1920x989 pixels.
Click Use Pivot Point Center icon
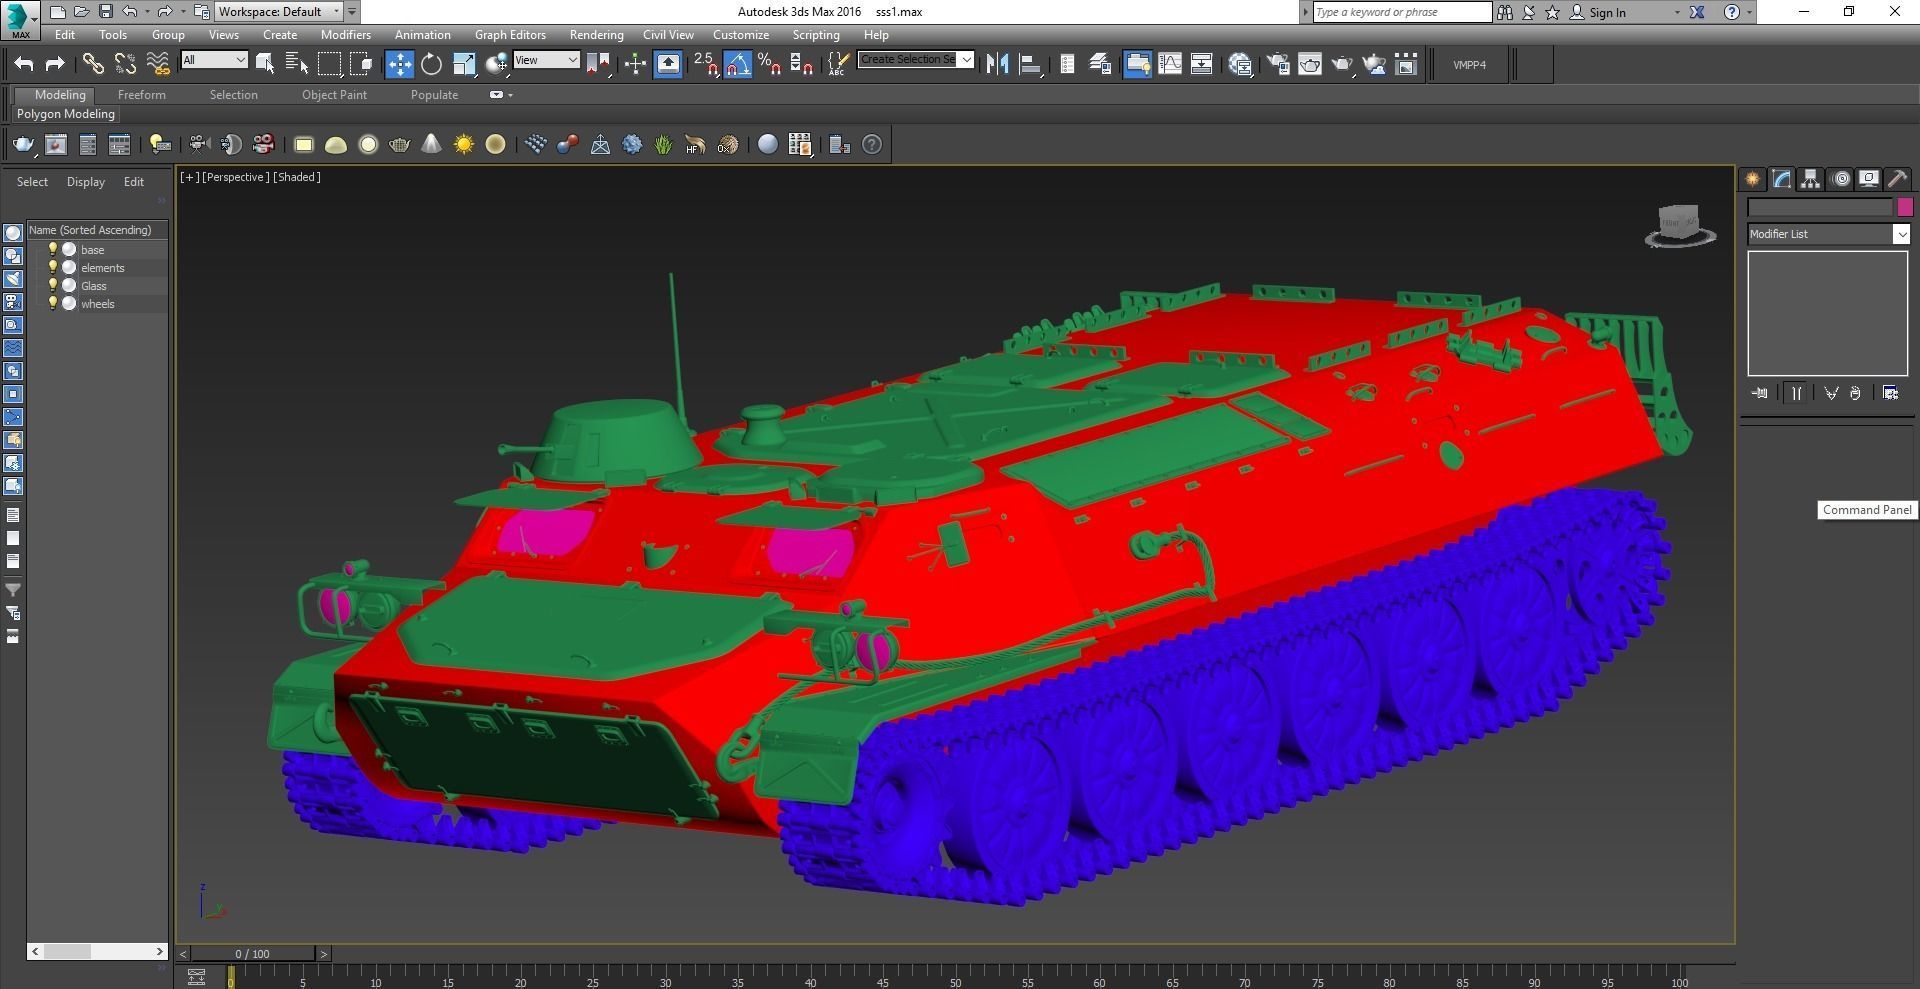(x=599, y=64)
